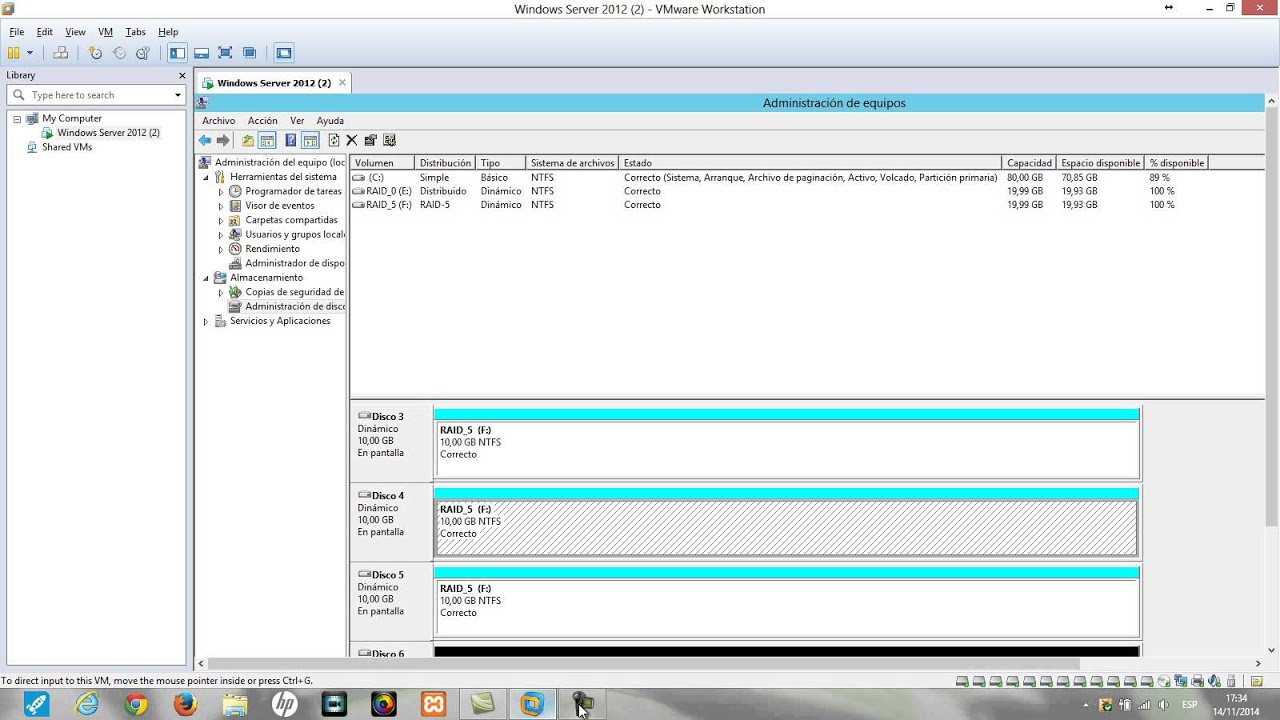Click the library search field
Viewport: 1280px width, 720px height.
pyautogui.click(x=95, y=95)
